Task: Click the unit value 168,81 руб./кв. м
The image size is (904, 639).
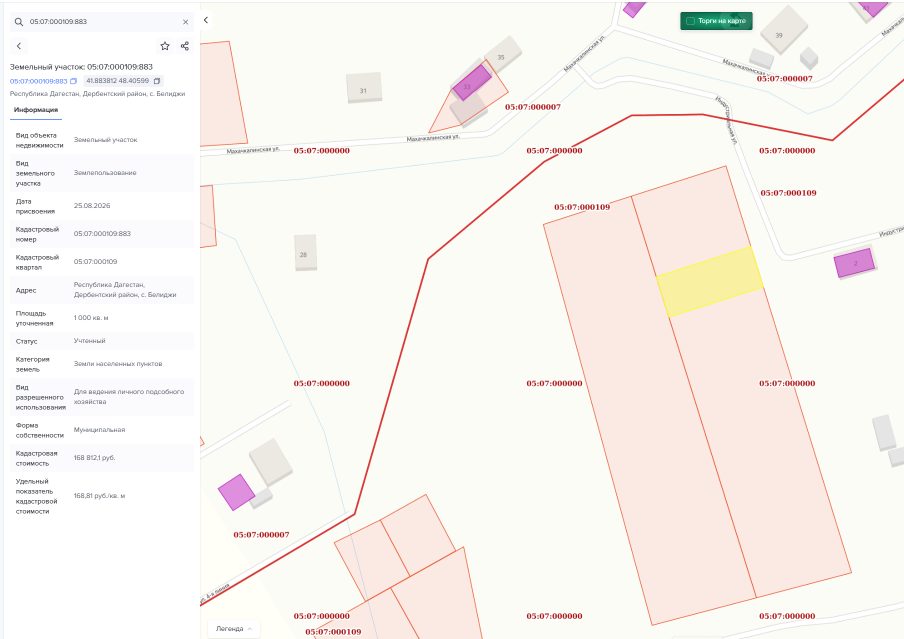Action: pyautogui.click(x=99, y=495)
